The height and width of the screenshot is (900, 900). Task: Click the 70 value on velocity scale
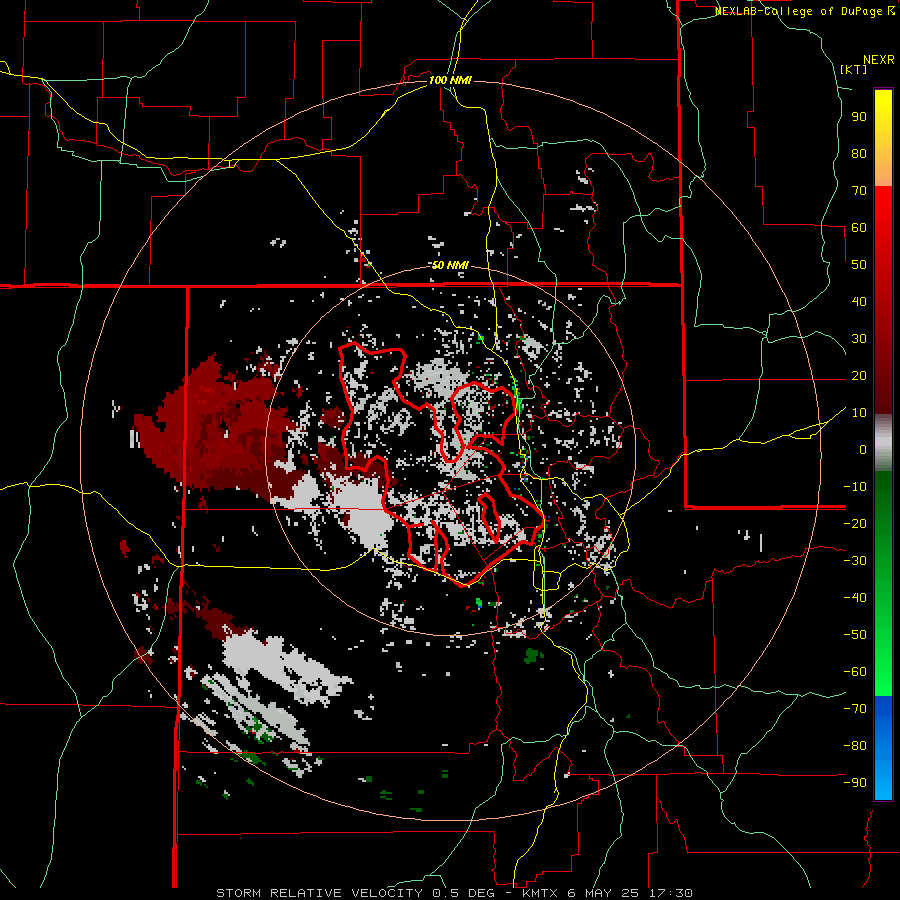(859, 191)
